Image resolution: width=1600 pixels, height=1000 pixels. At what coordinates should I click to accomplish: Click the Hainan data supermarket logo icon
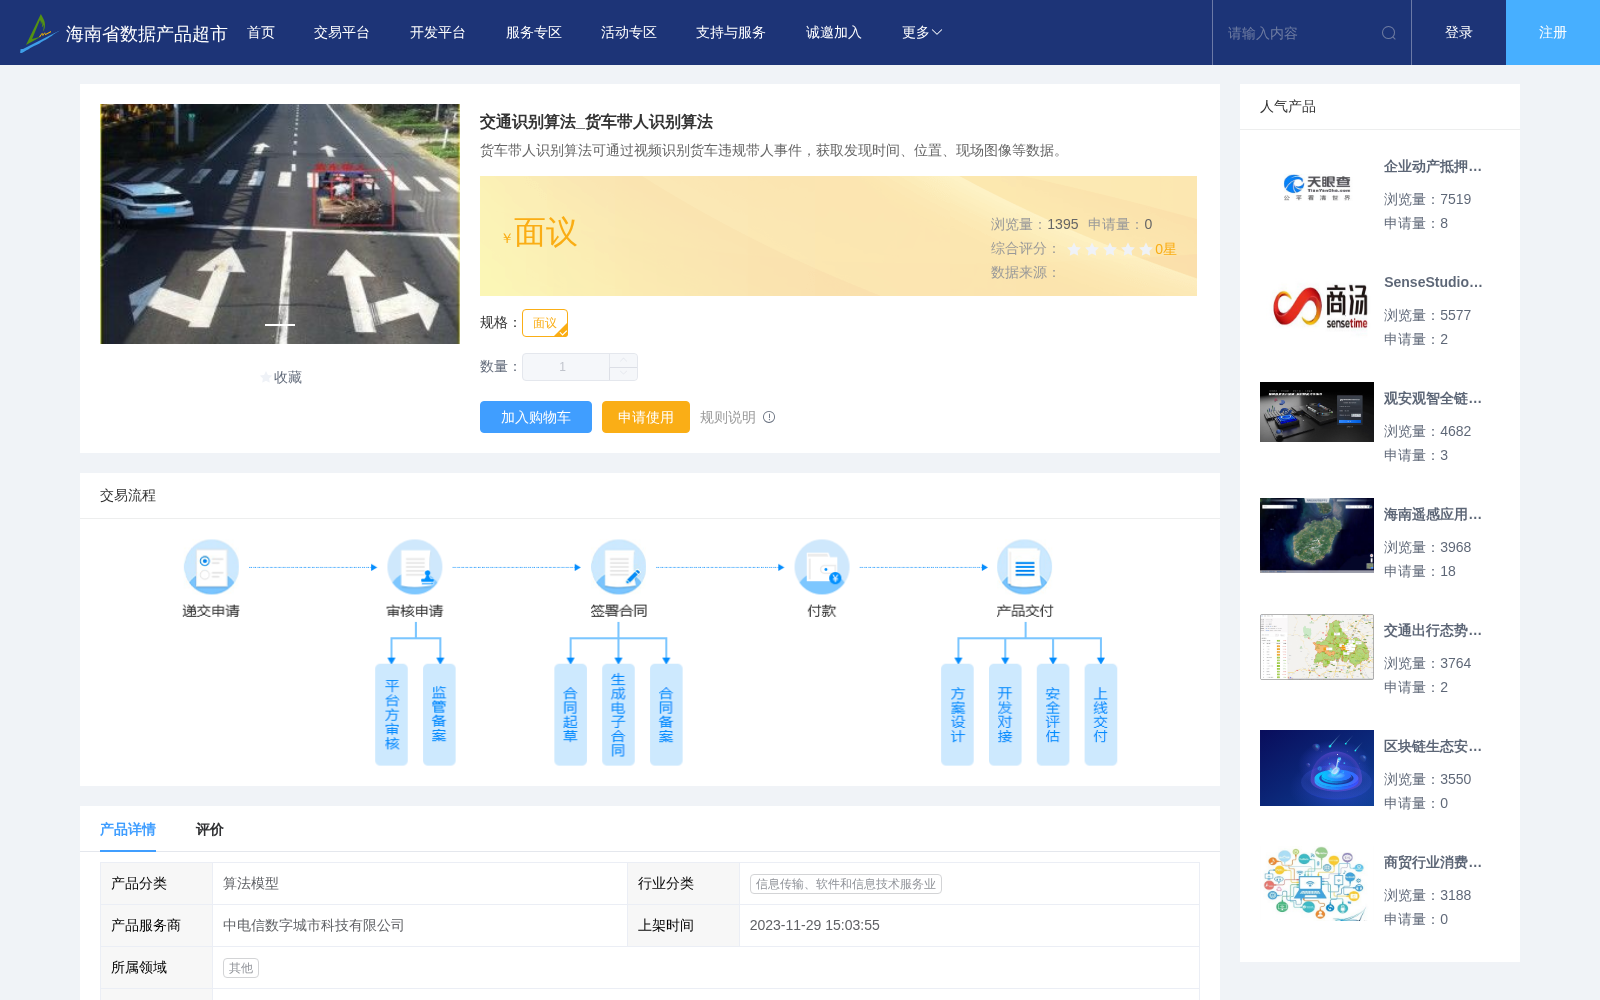37,33
